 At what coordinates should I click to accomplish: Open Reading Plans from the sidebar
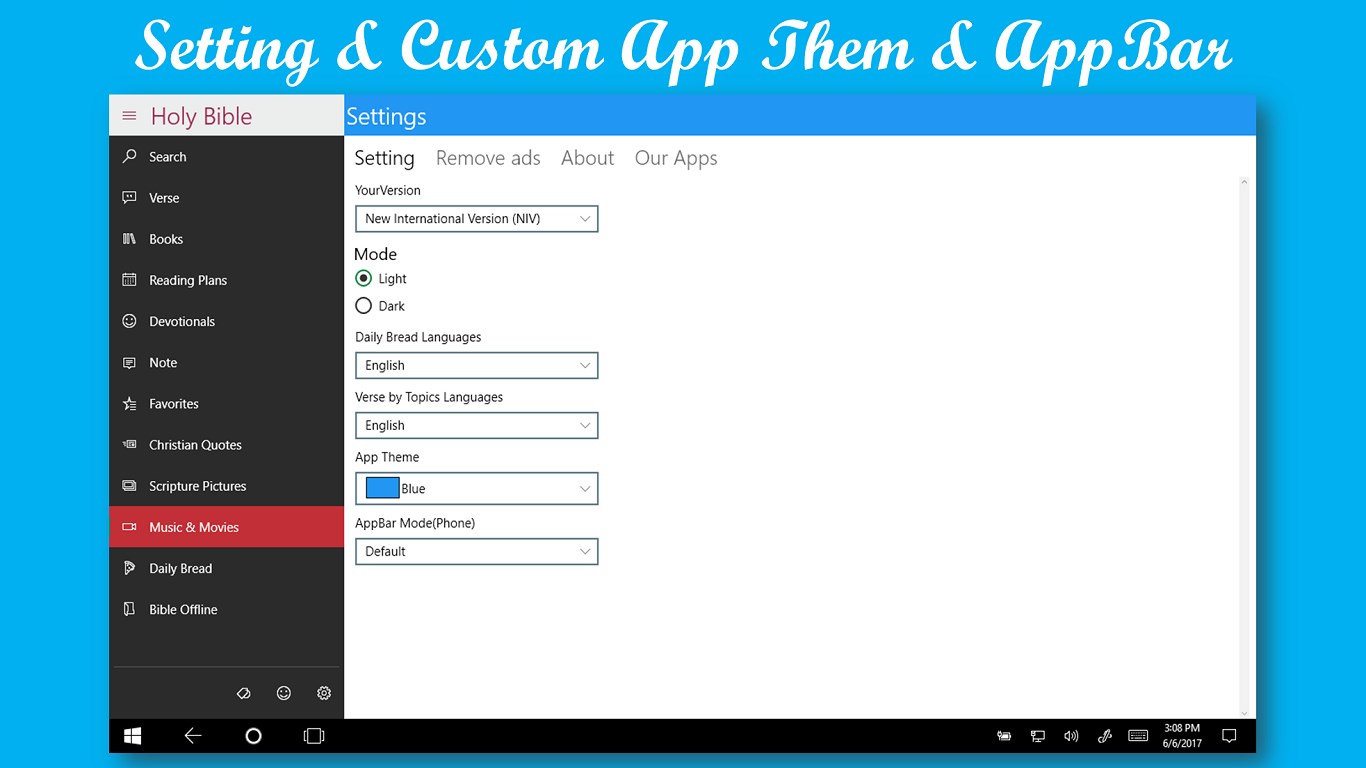226,280
